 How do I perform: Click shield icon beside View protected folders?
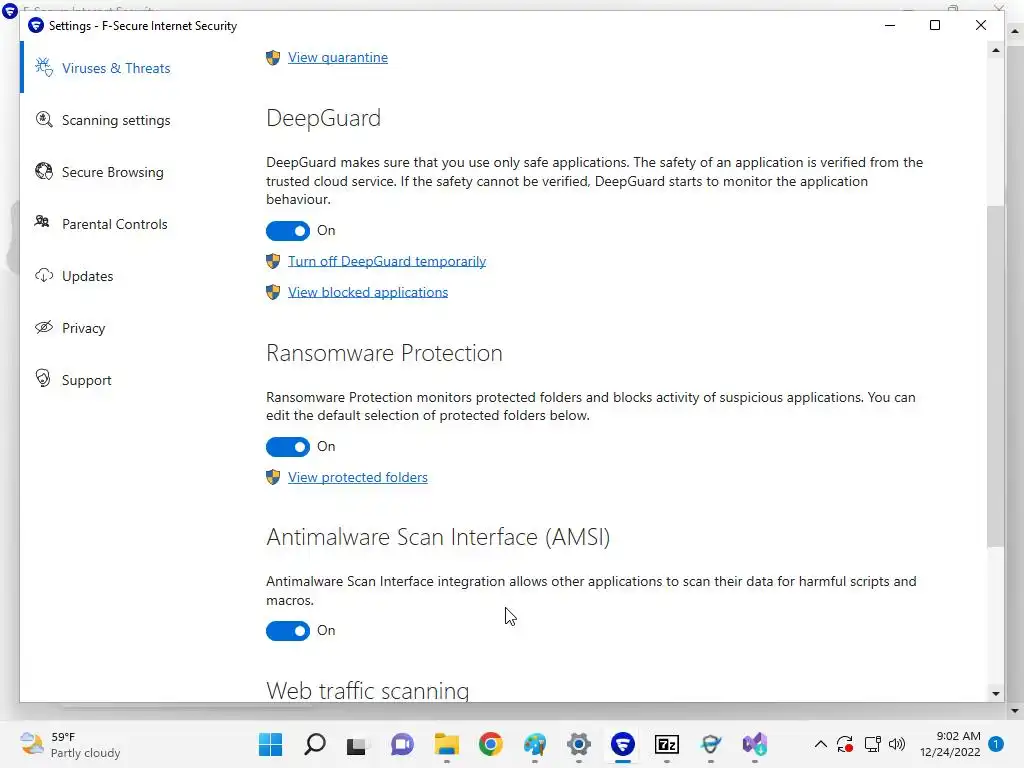[x=273, y=477]
